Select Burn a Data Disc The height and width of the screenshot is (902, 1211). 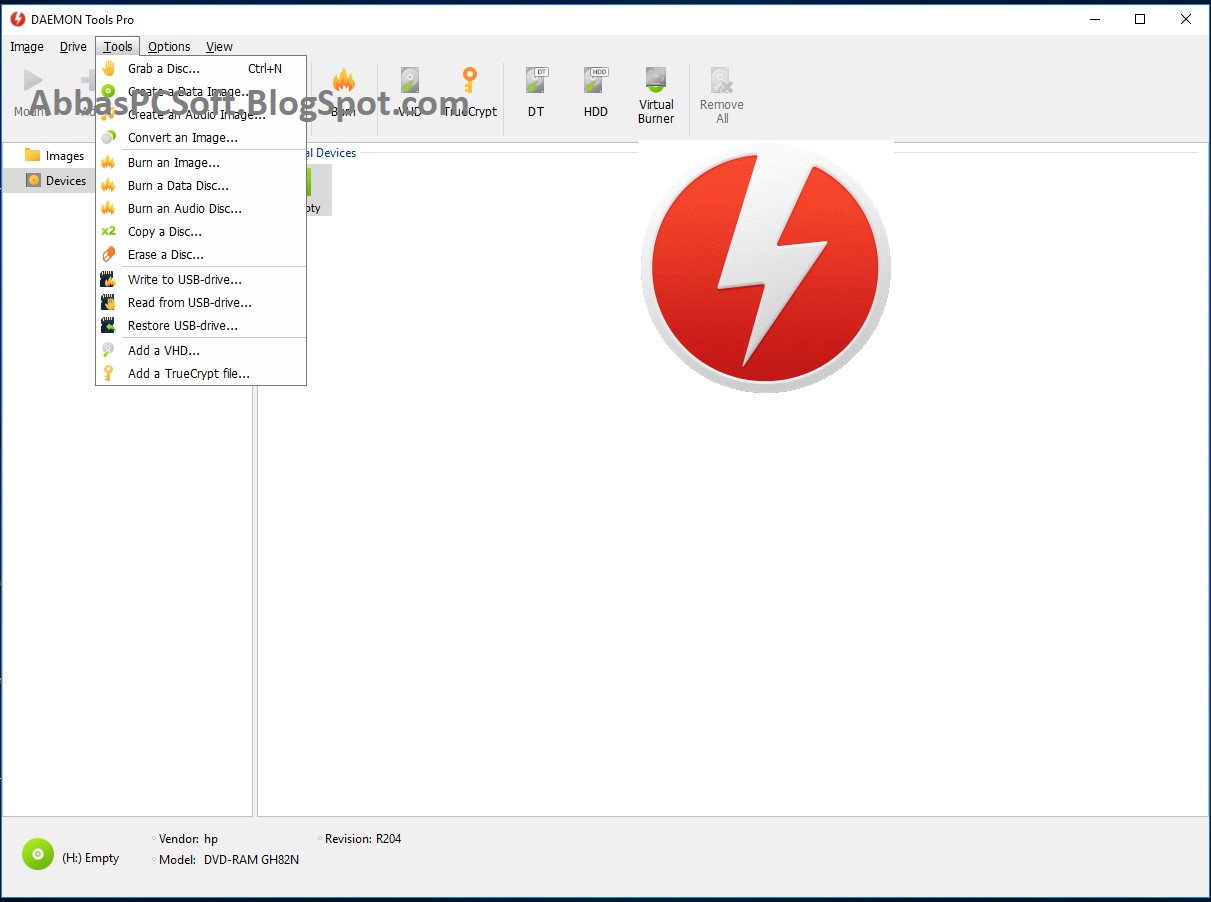[x=201, y=185]
